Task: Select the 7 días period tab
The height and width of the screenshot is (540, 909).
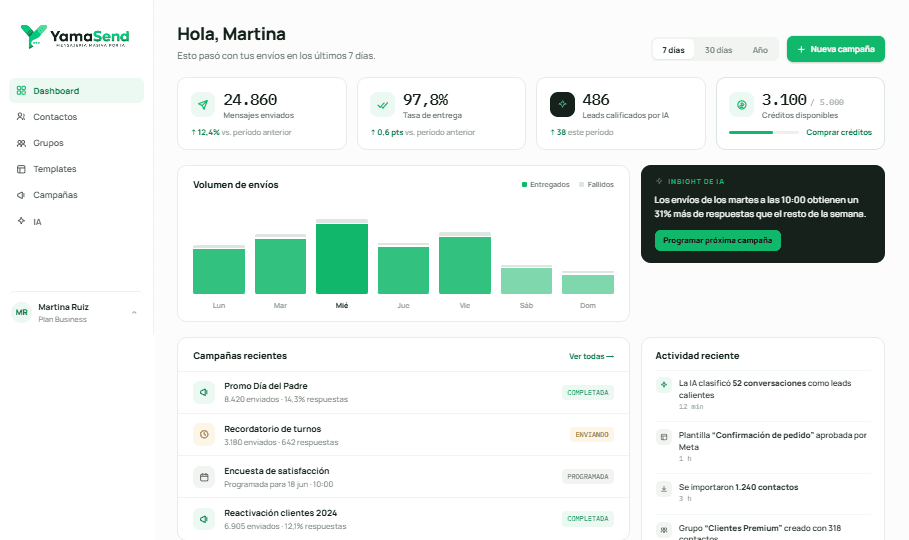Action: 673,50
